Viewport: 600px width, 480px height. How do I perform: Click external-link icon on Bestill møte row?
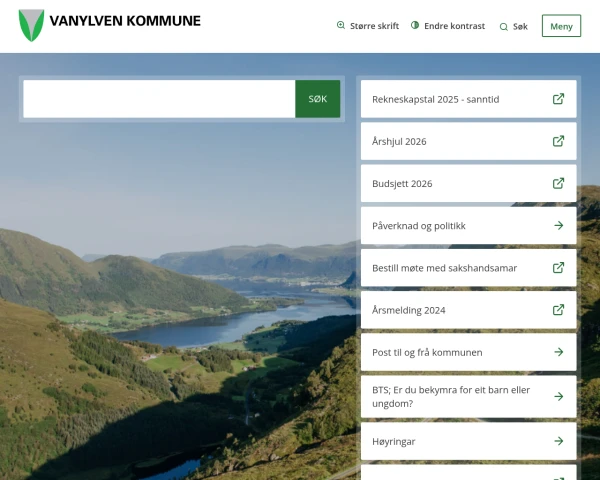558,268
